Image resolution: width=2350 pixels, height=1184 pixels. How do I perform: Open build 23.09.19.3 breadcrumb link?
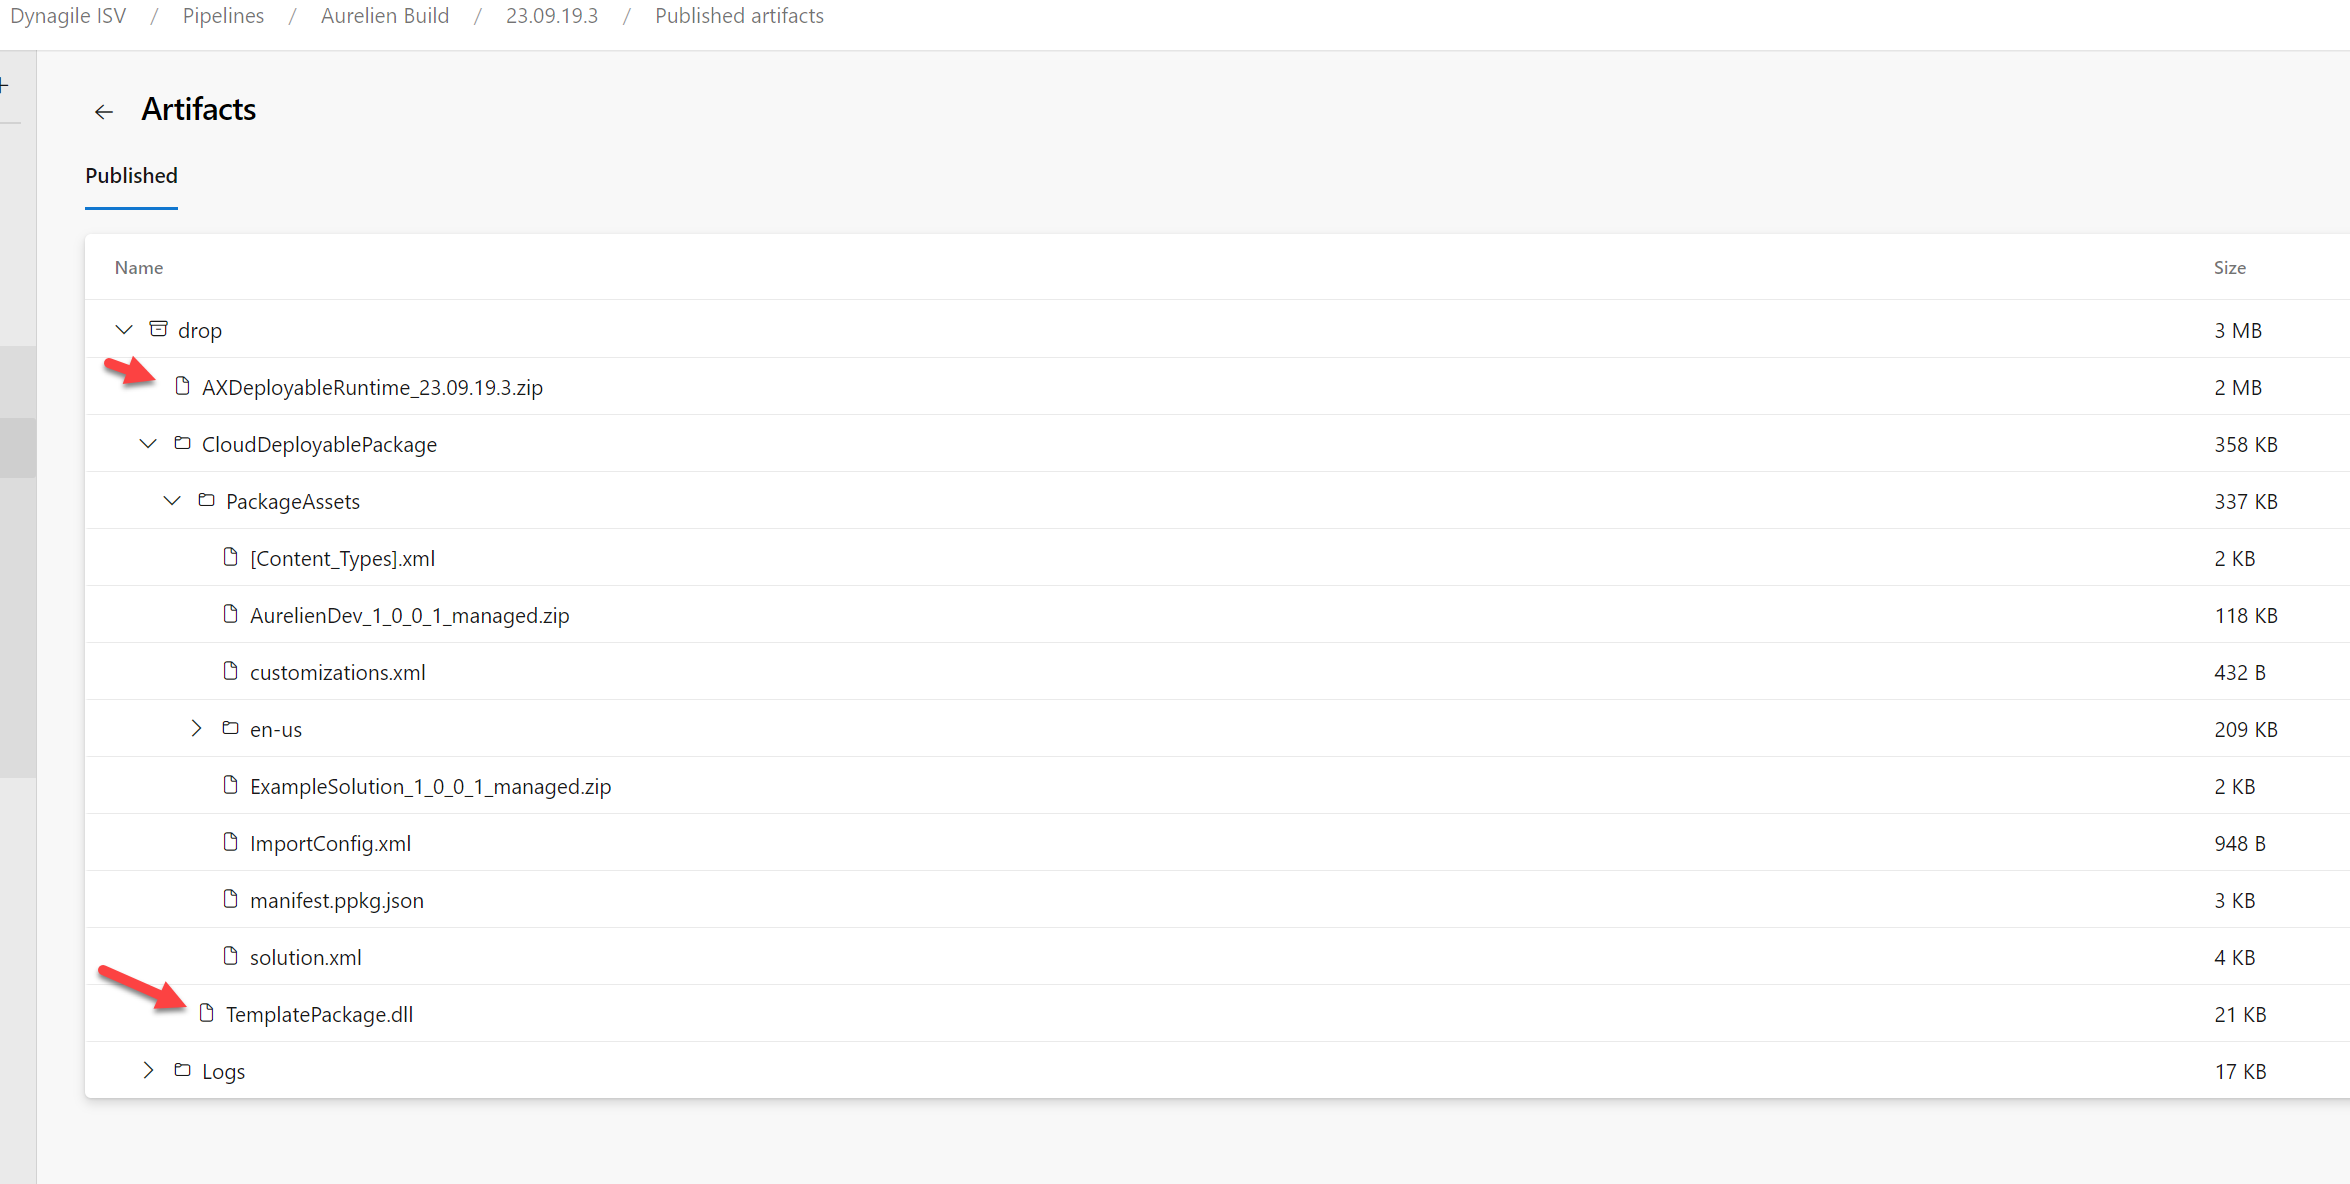click(x=551, y=16)
